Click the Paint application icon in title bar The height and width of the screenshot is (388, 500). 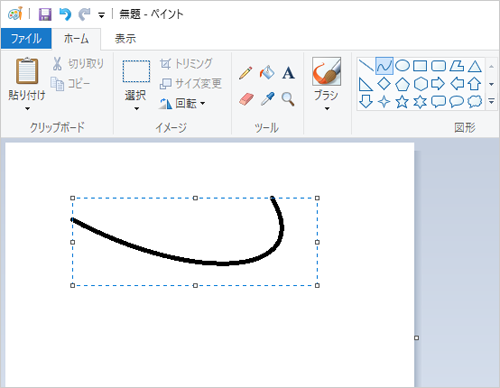tap(15, 14)
